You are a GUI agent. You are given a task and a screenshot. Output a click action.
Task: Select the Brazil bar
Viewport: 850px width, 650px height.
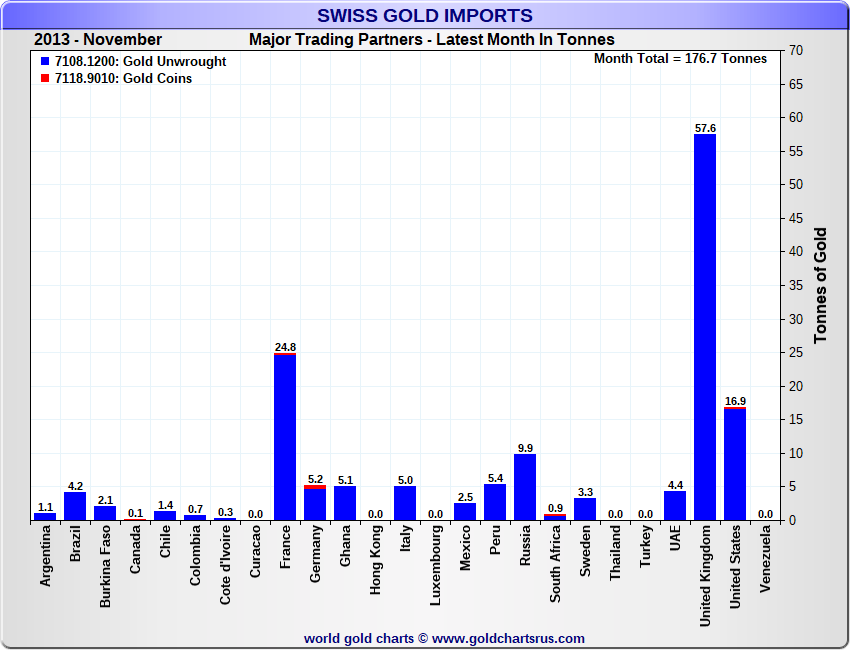click(75, 506)
